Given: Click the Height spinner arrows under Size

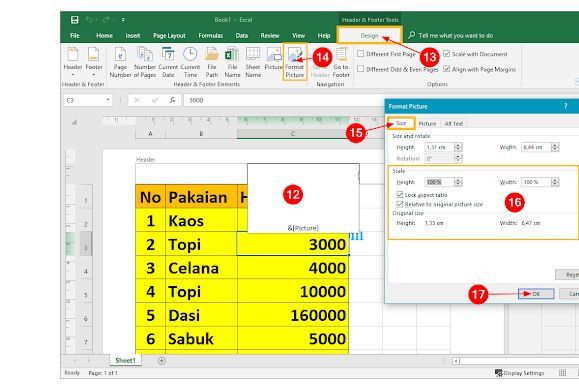Looking at the screenshot, I should pyautogui.click(x=458, y=147).
